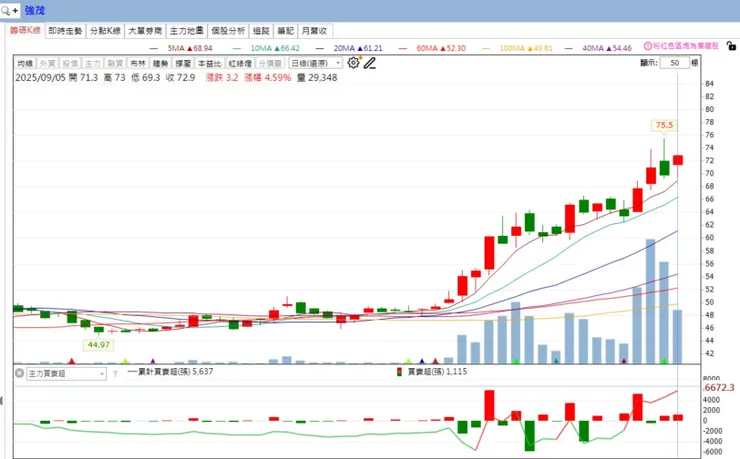Viewport: 740px width, 459px height.
Task: Open chart settings gear icon
Action: tap(353, 63)
